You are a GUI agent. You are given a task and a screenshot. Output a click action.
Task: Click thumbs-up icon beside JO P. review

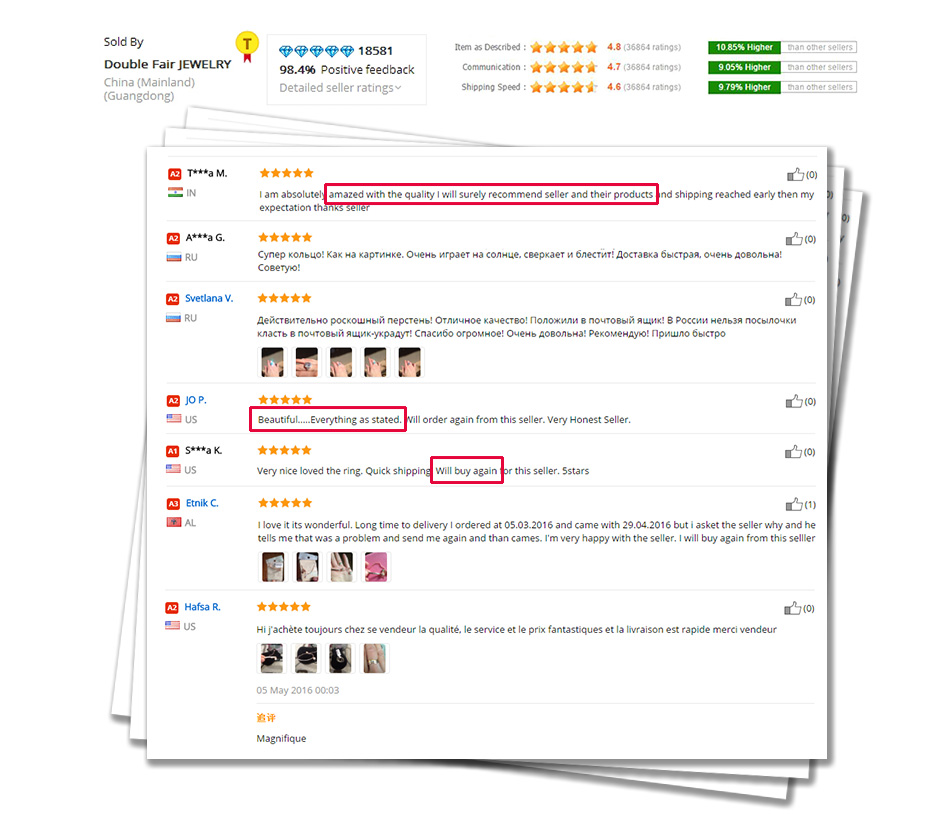(794, 401)
